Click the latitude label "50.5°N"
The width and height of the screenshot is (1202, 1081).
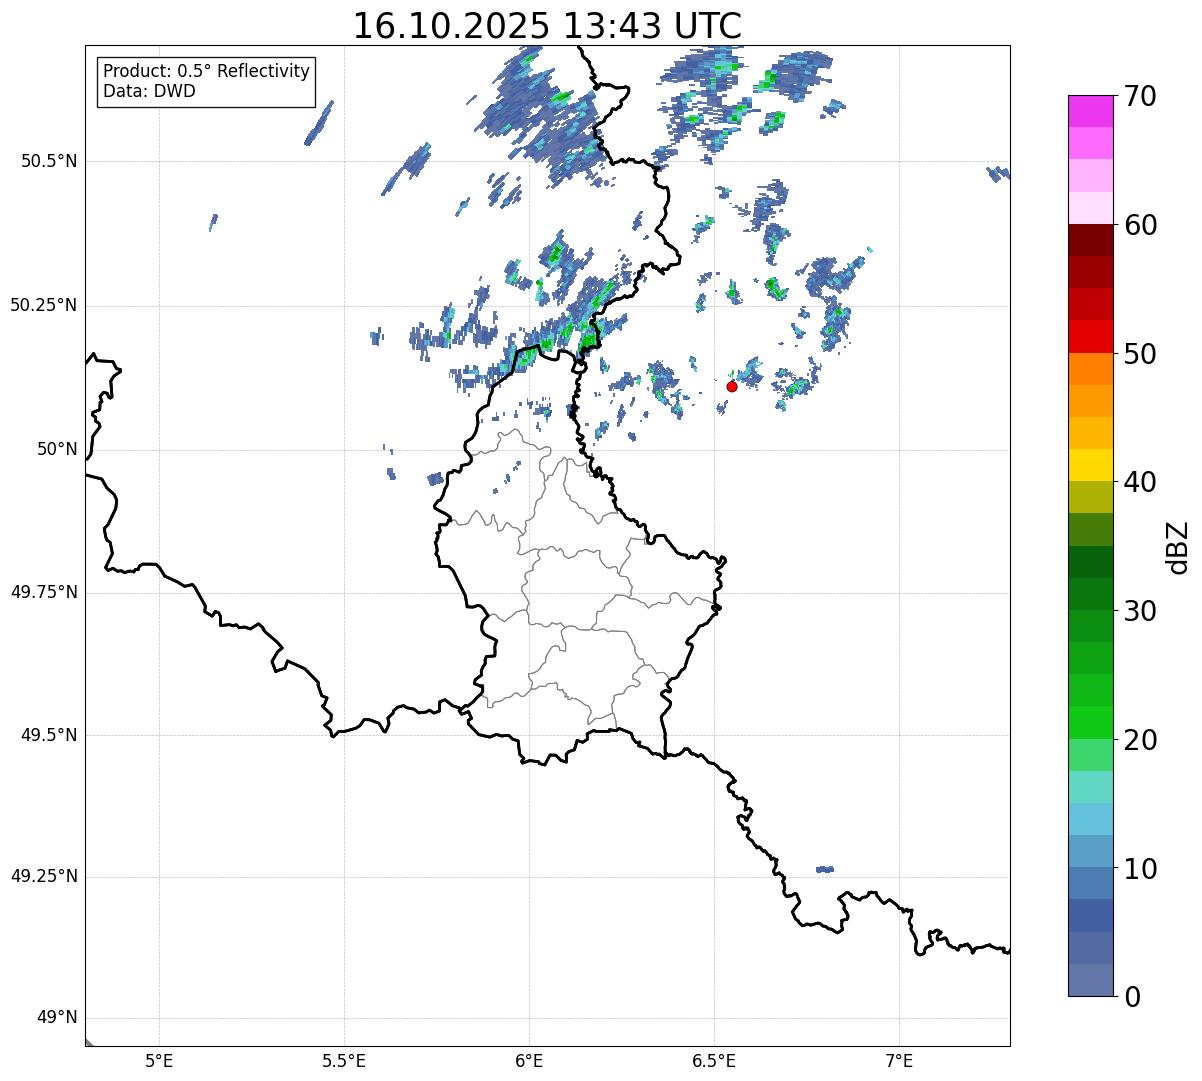pyautogui.click(x=48, y=161)
